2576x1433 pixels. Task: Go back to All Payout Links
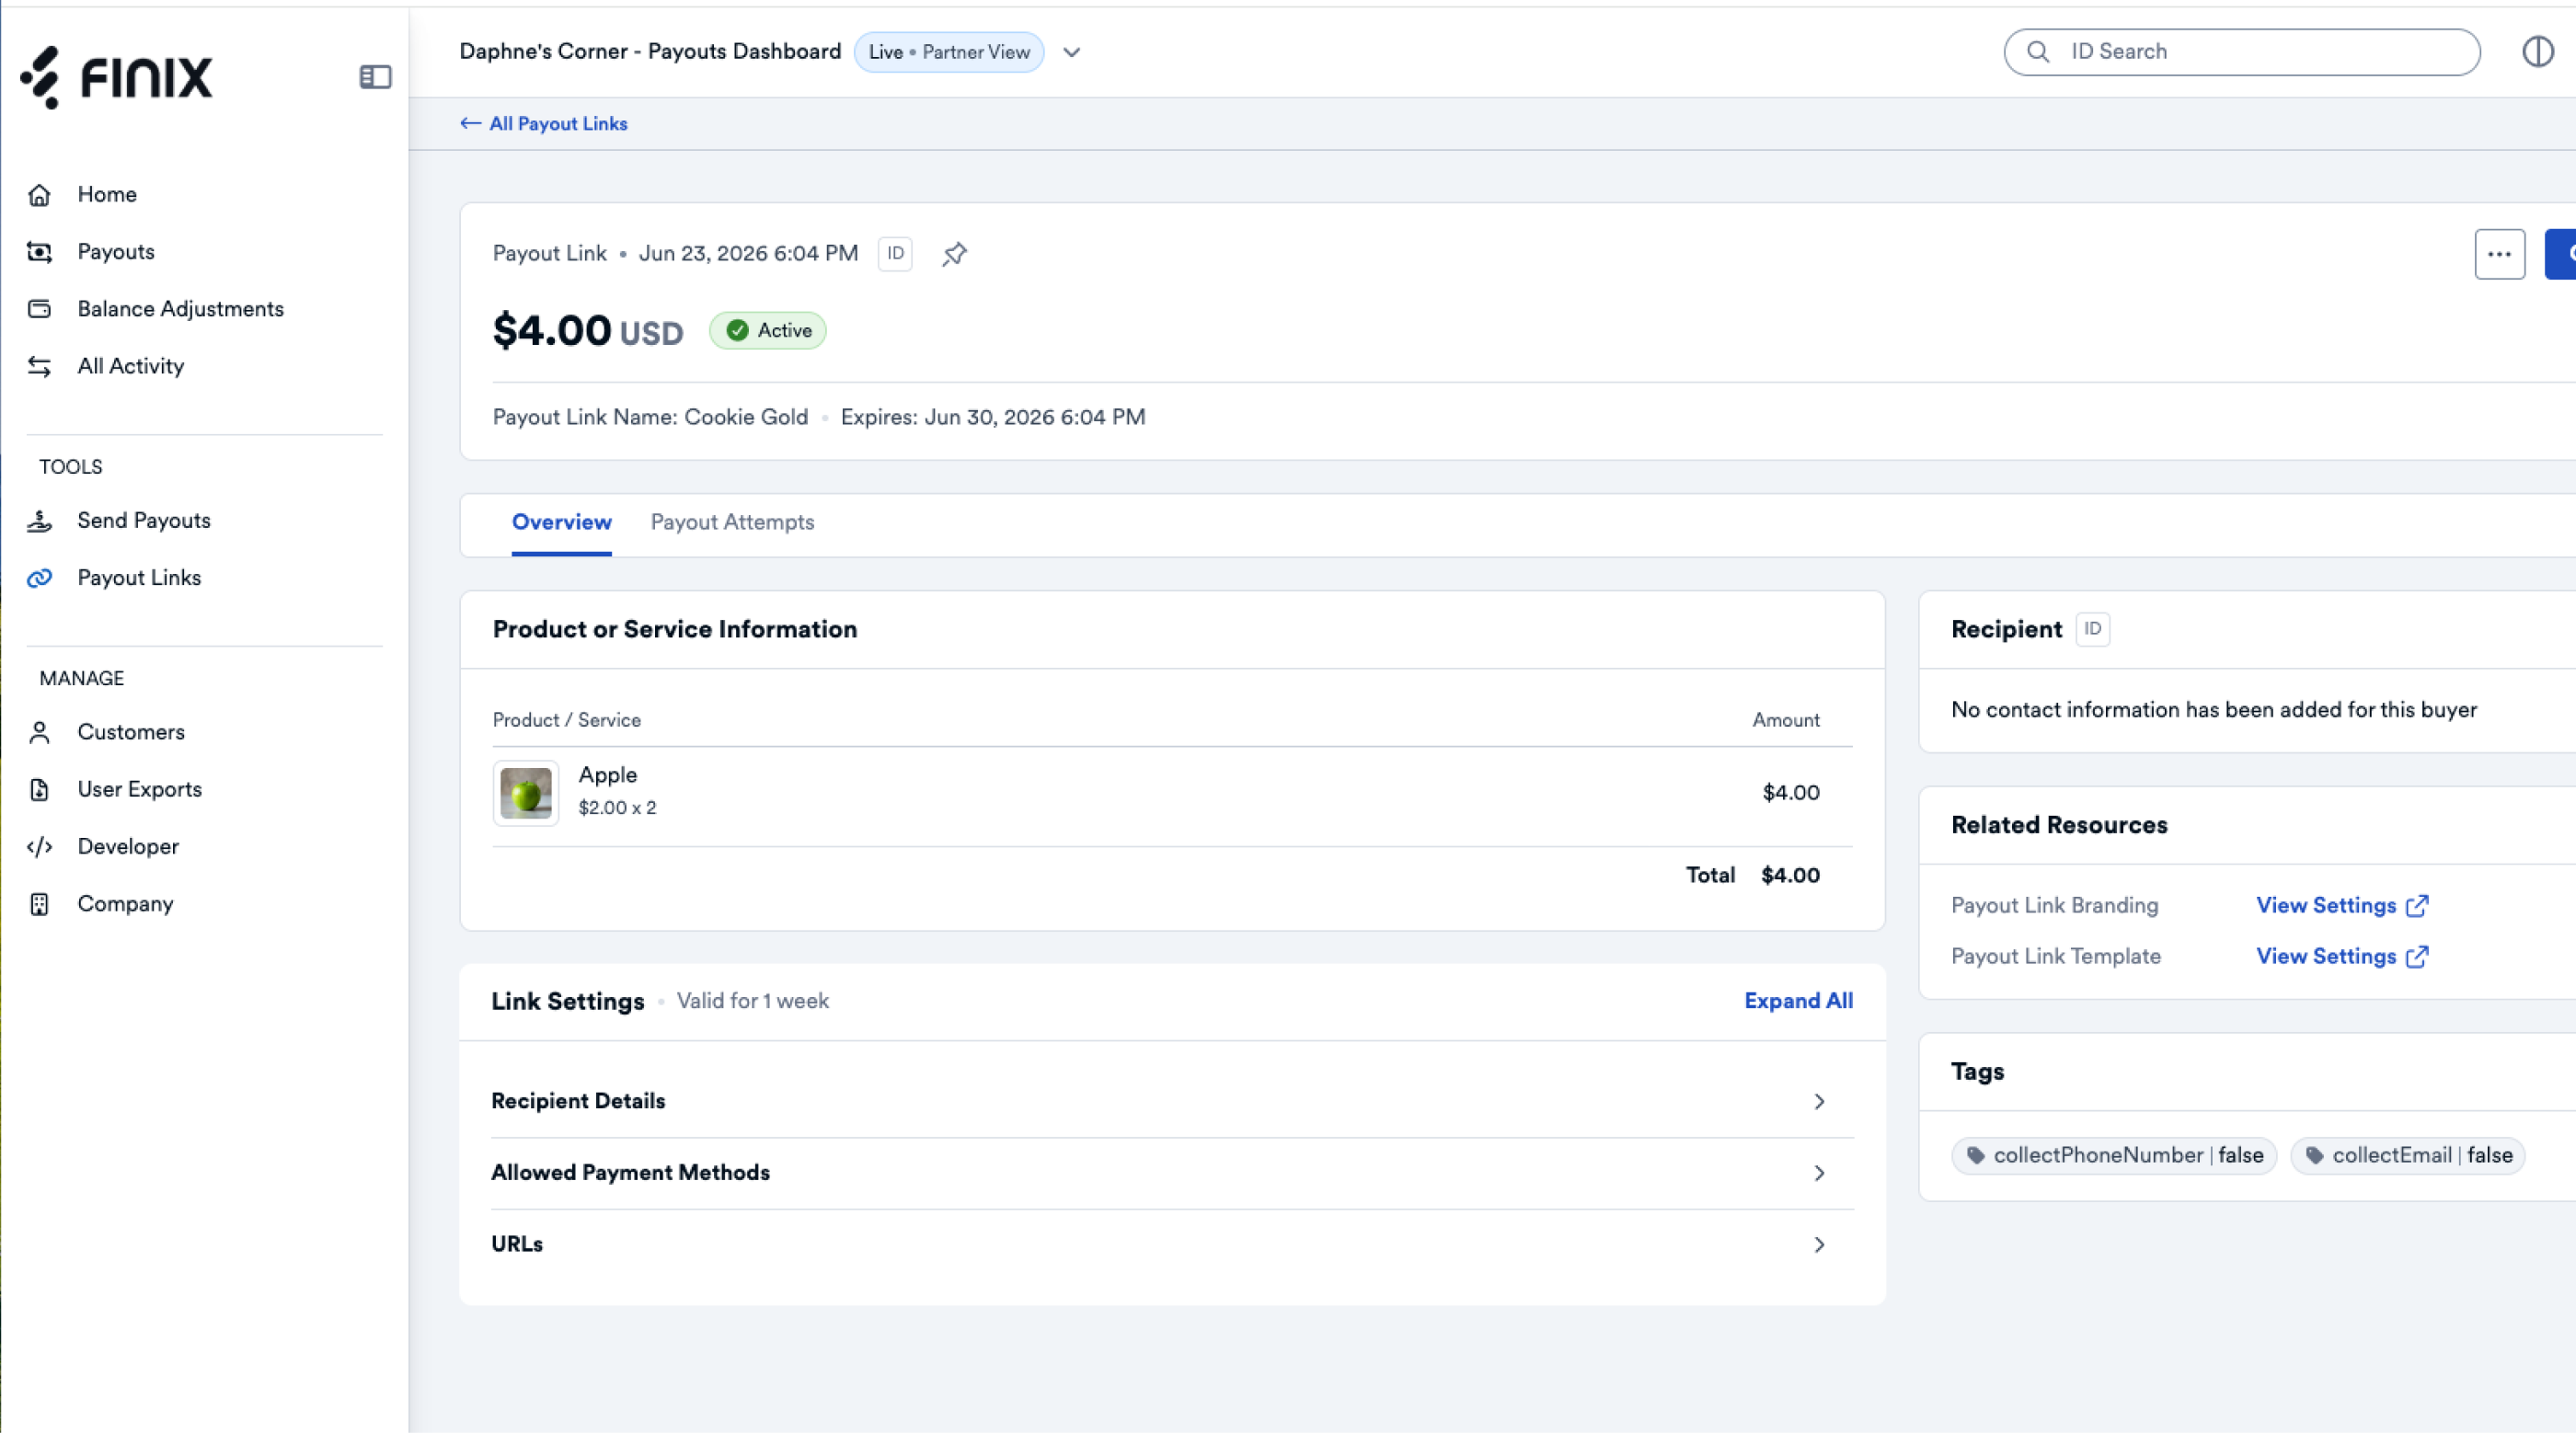[x=544, y=123]
